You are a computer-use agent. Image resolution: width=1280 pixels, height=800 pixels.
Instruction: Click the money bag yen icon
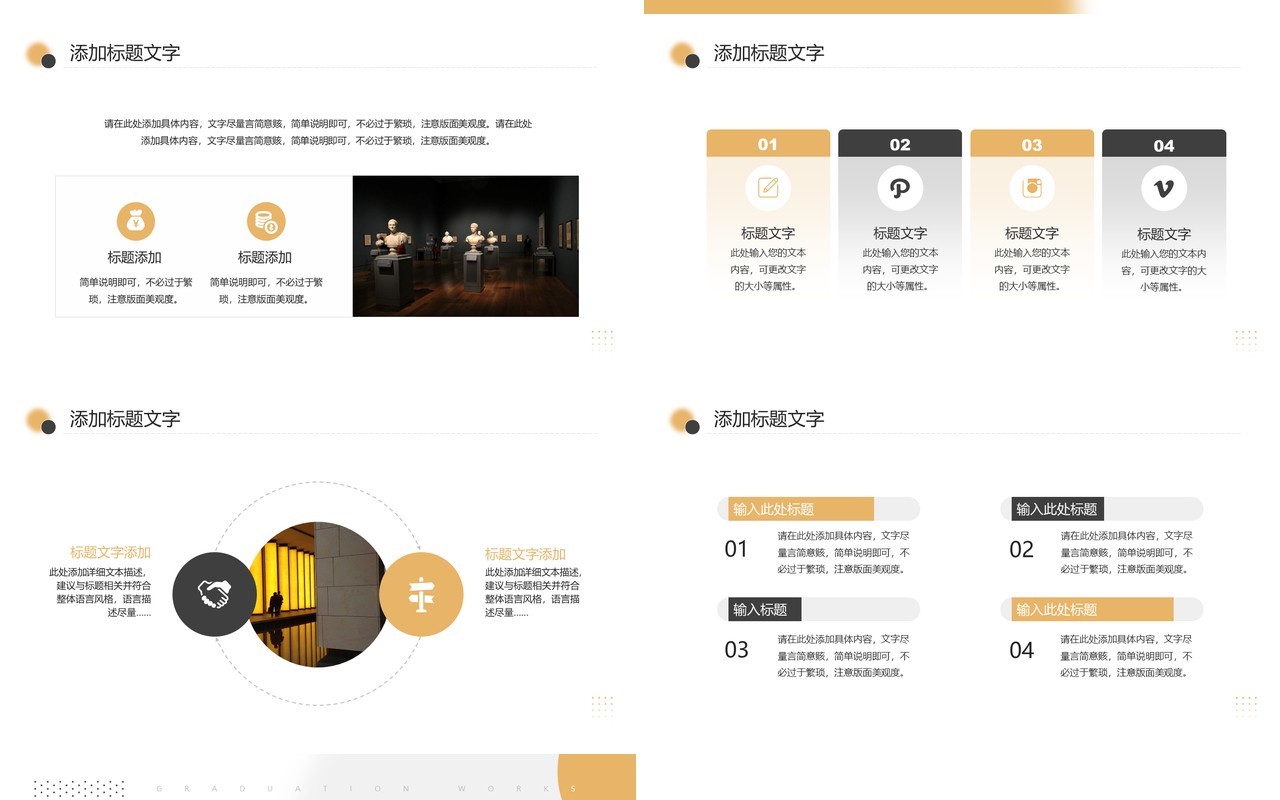pos(136,221)
